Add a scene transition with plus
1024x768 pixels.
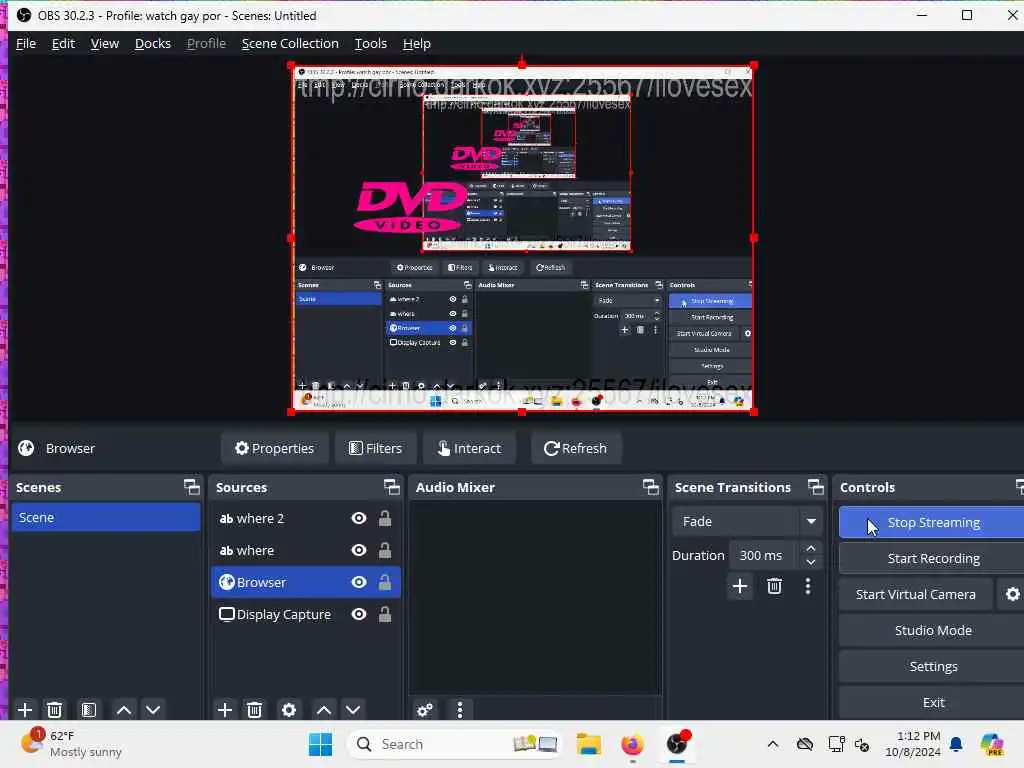coord(740,586)
